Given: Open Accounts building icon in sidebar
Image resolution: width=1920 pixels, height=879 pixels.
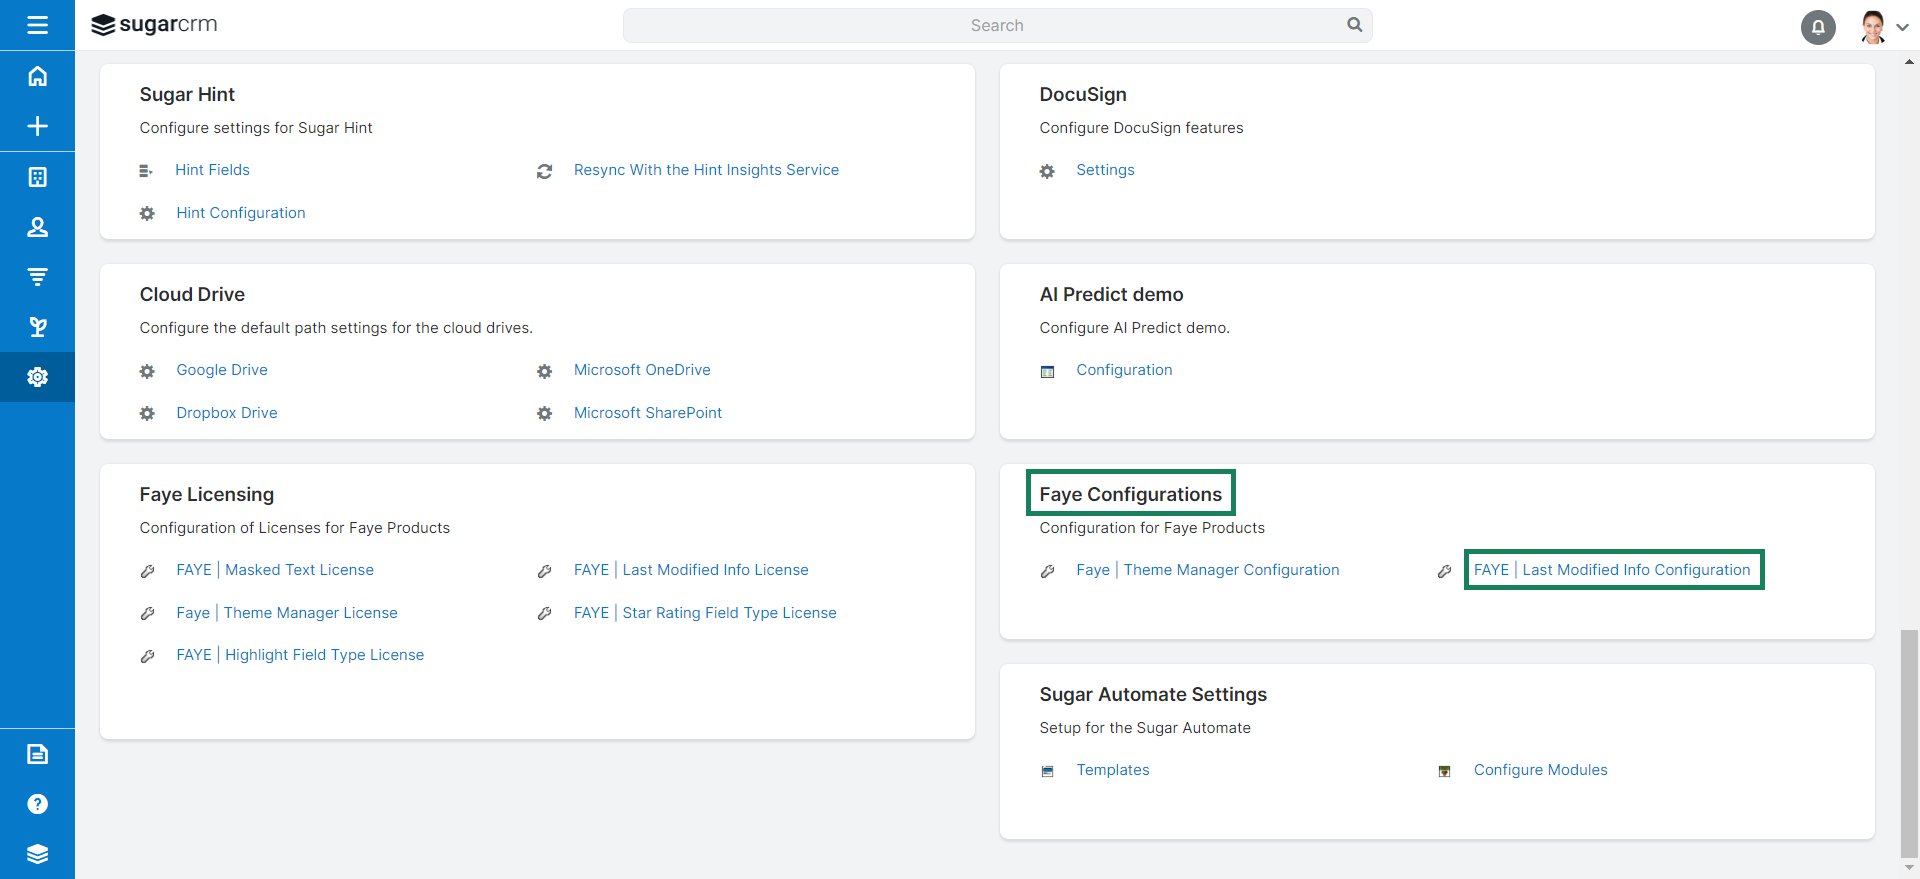Looking at the screenshot, I should point(37,177).
